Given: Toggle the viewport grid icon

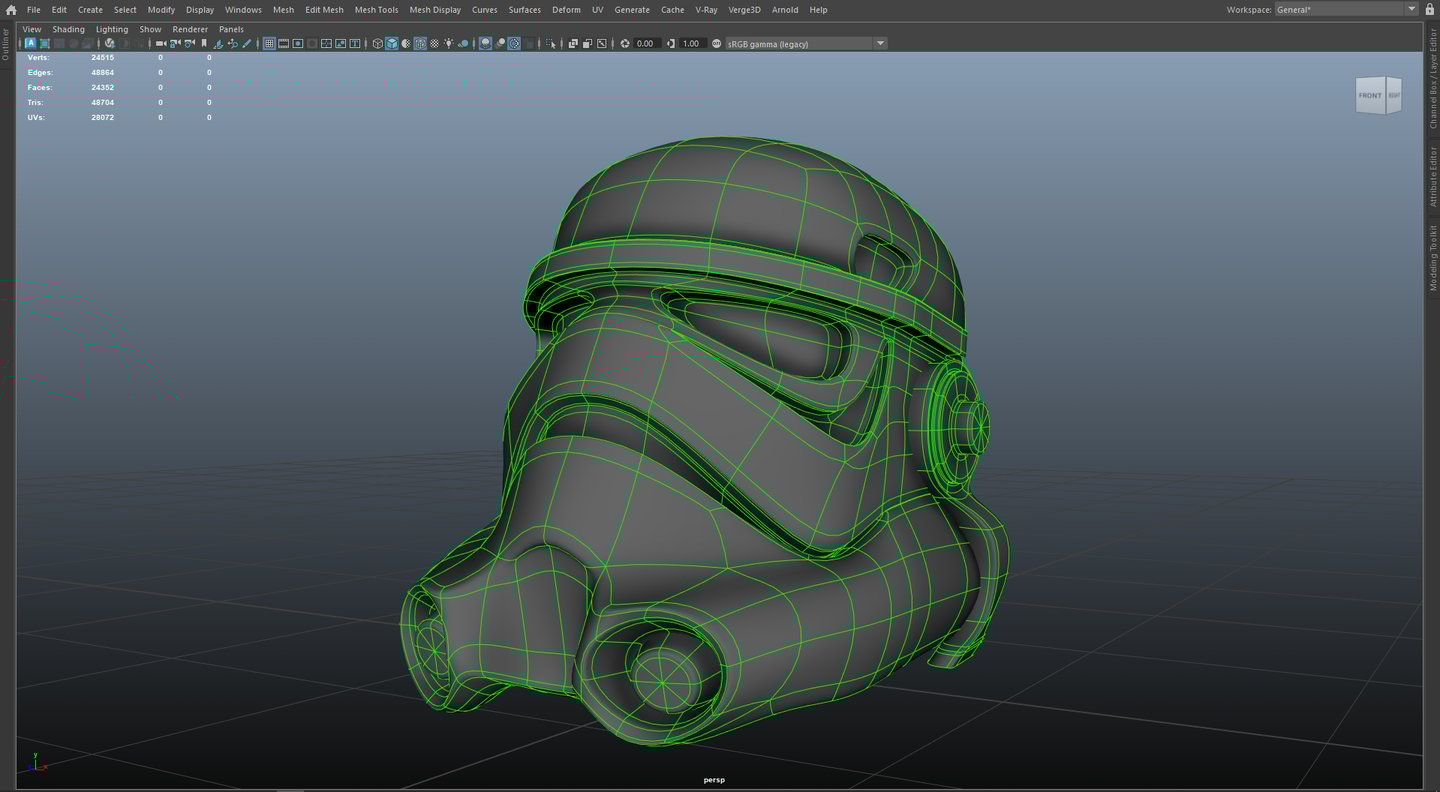Looking at the screenshot, I should pos(269,44).
